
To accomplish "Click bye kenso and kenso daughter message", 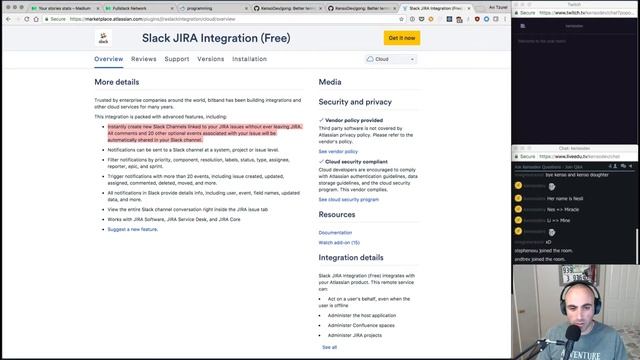I will click(x=577, y=175).
